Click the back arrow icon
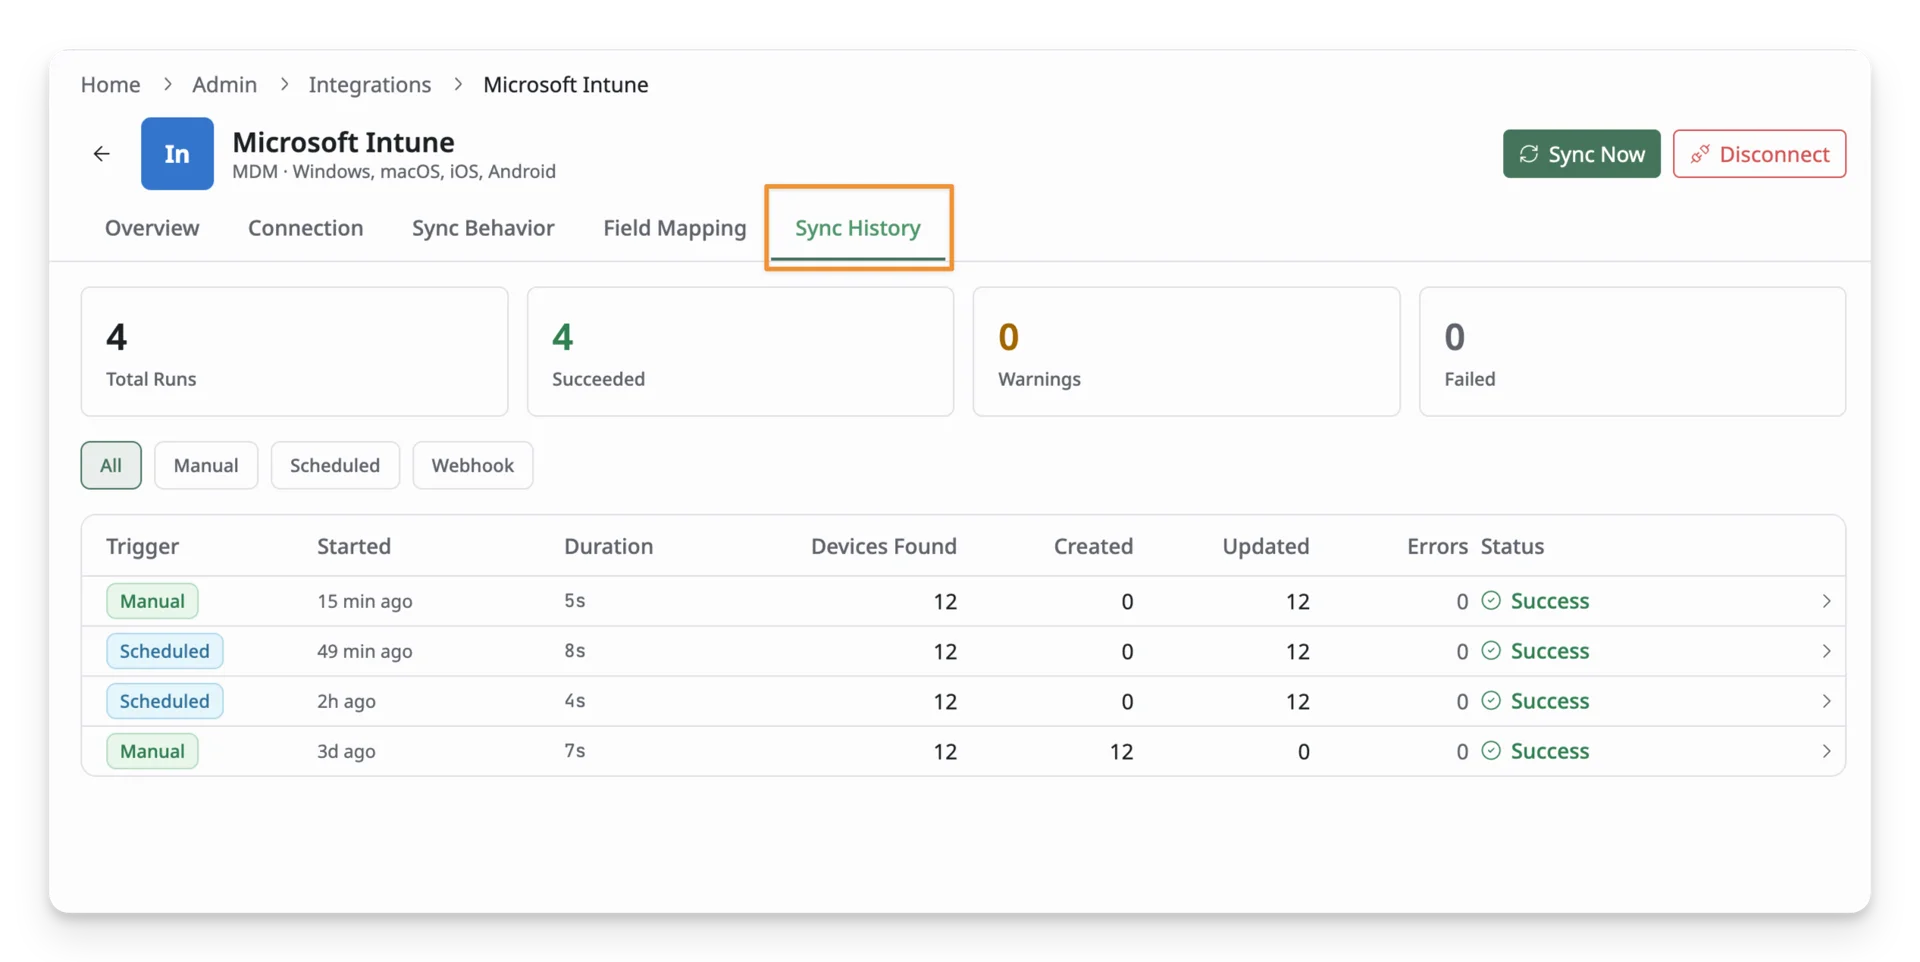This screenshot has height=962, width=1920. click(x=101, y=154)
